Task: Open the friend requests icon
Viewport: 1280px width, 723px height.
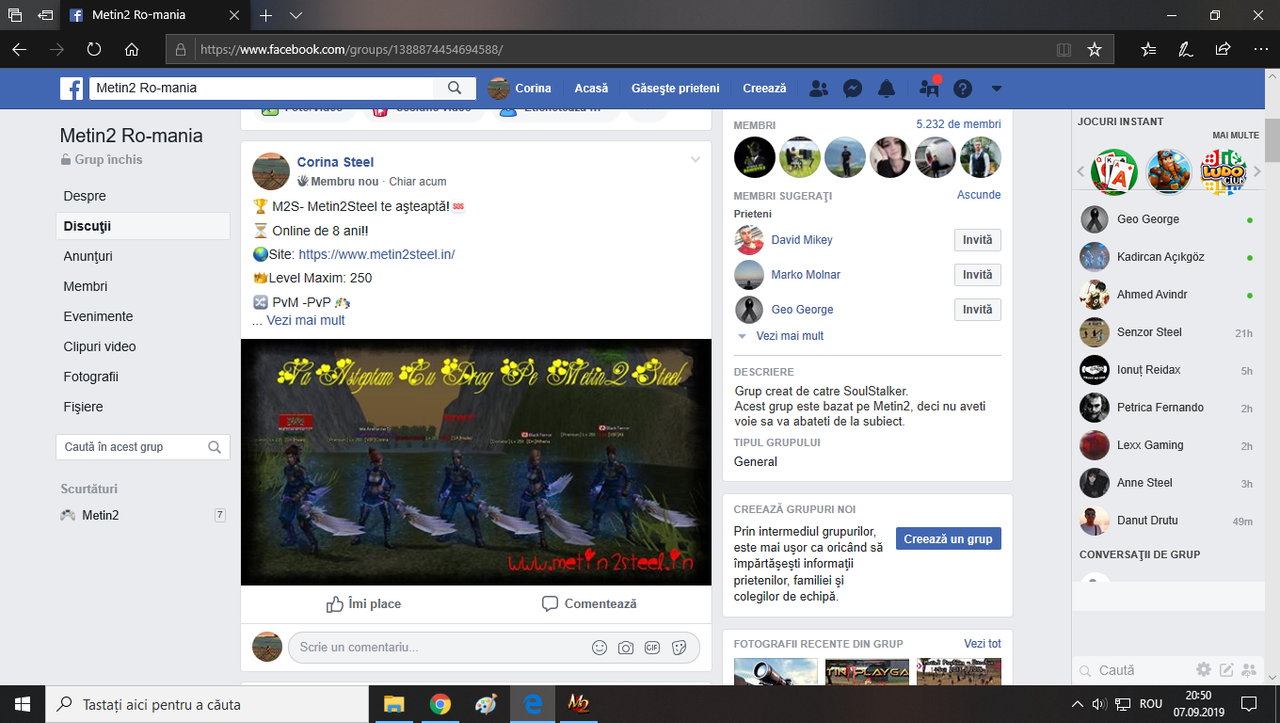Action: click(818, 88)
